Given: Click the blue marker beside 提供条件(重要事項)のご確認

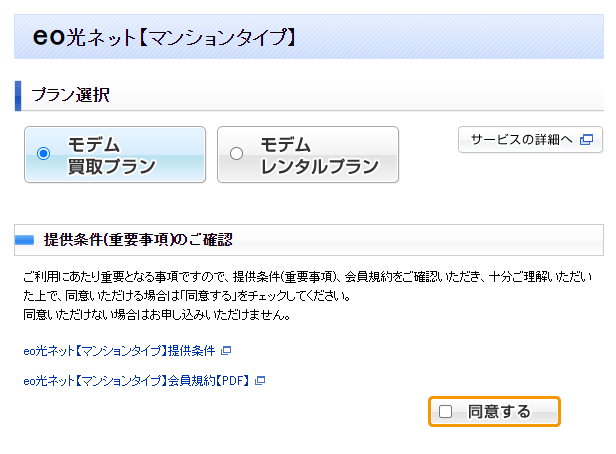Looking at the screenshot, I should (24, 240).
